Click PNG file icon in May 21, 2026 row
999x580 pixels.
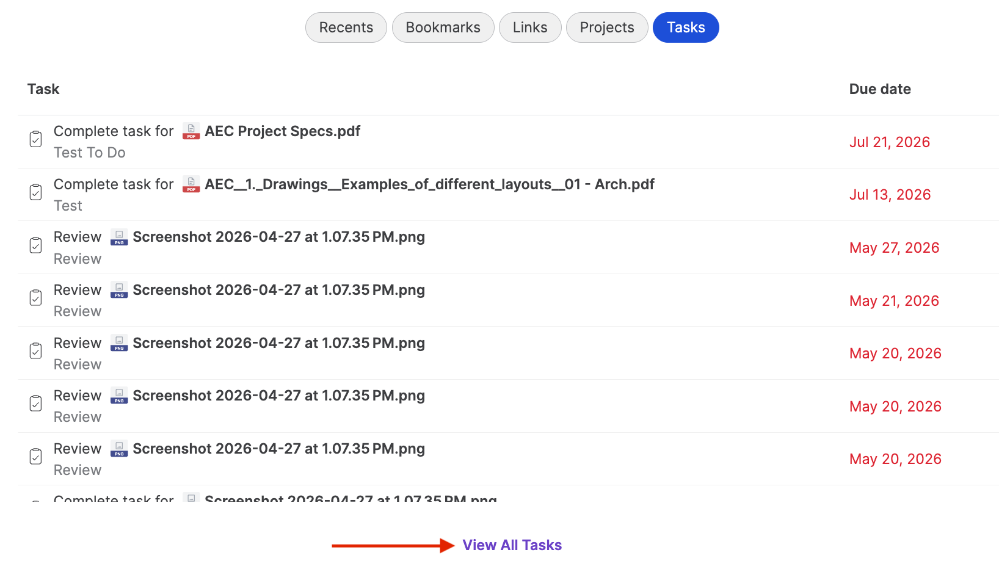point(119,289)
